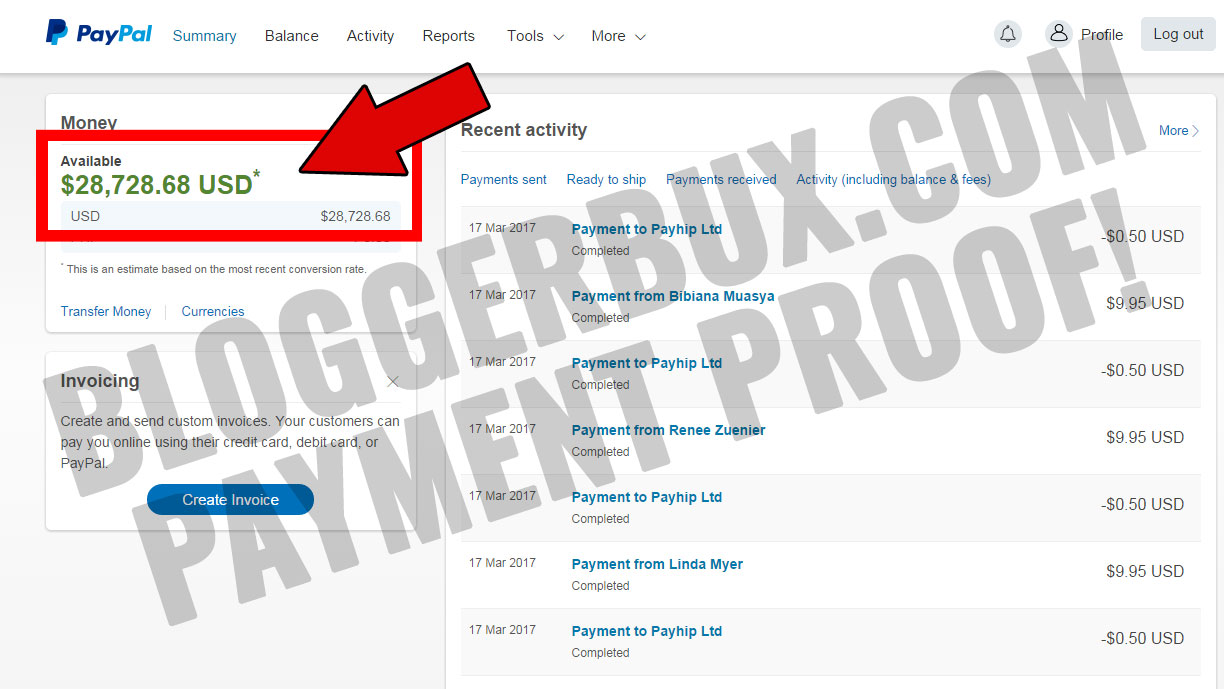The image size is (1224, 689).
Task: Select the Payments sent filter
Action: coord(503,180)
